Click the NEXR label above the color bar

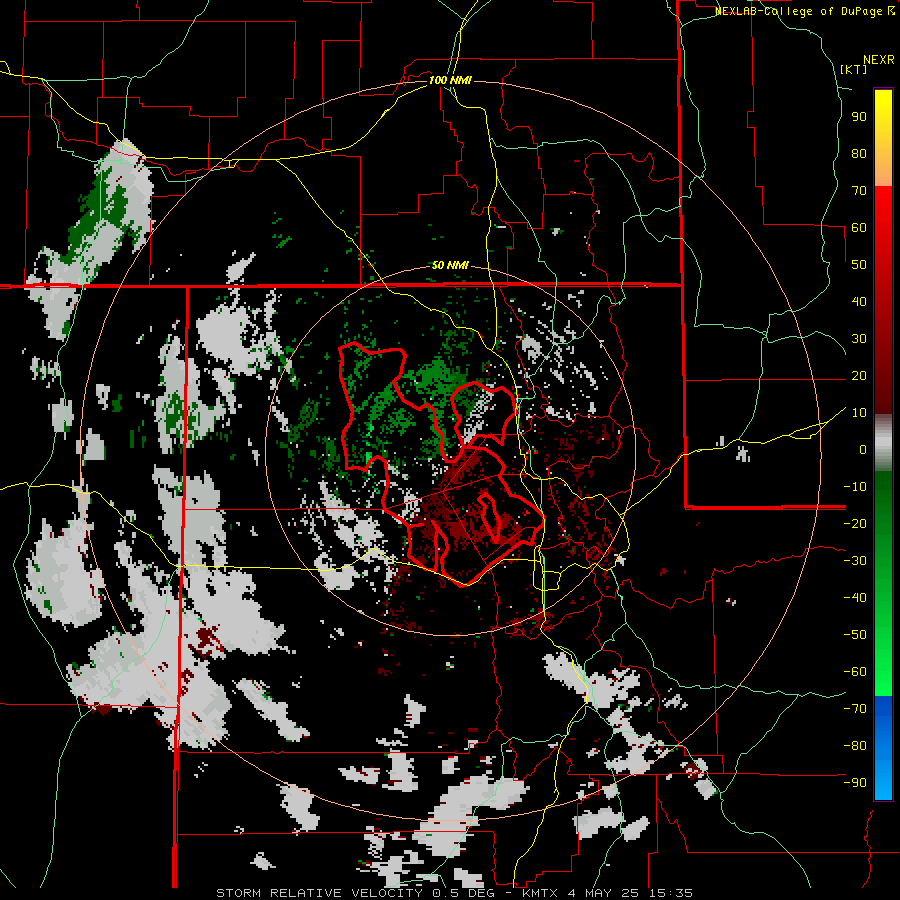tap(879, 60)
